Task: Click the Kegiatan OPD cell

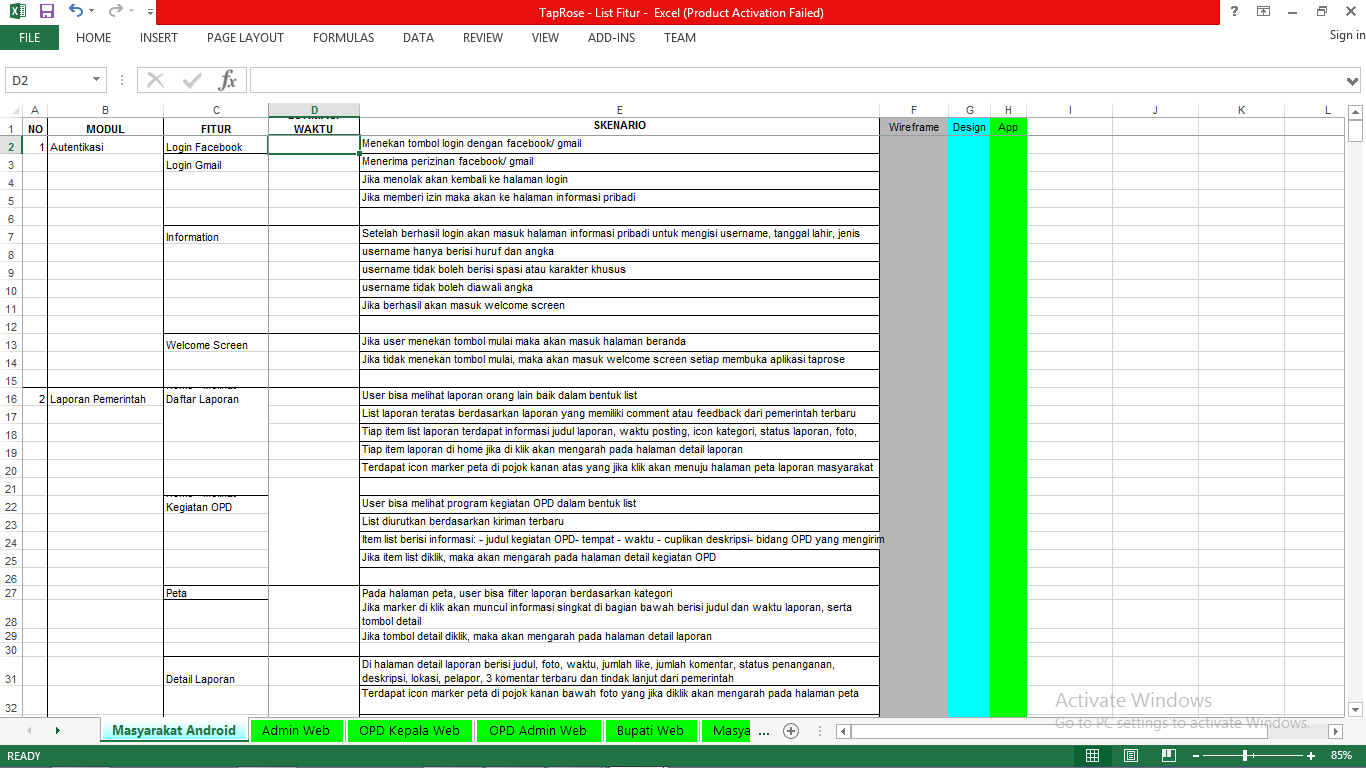Action: coord(216,507)
